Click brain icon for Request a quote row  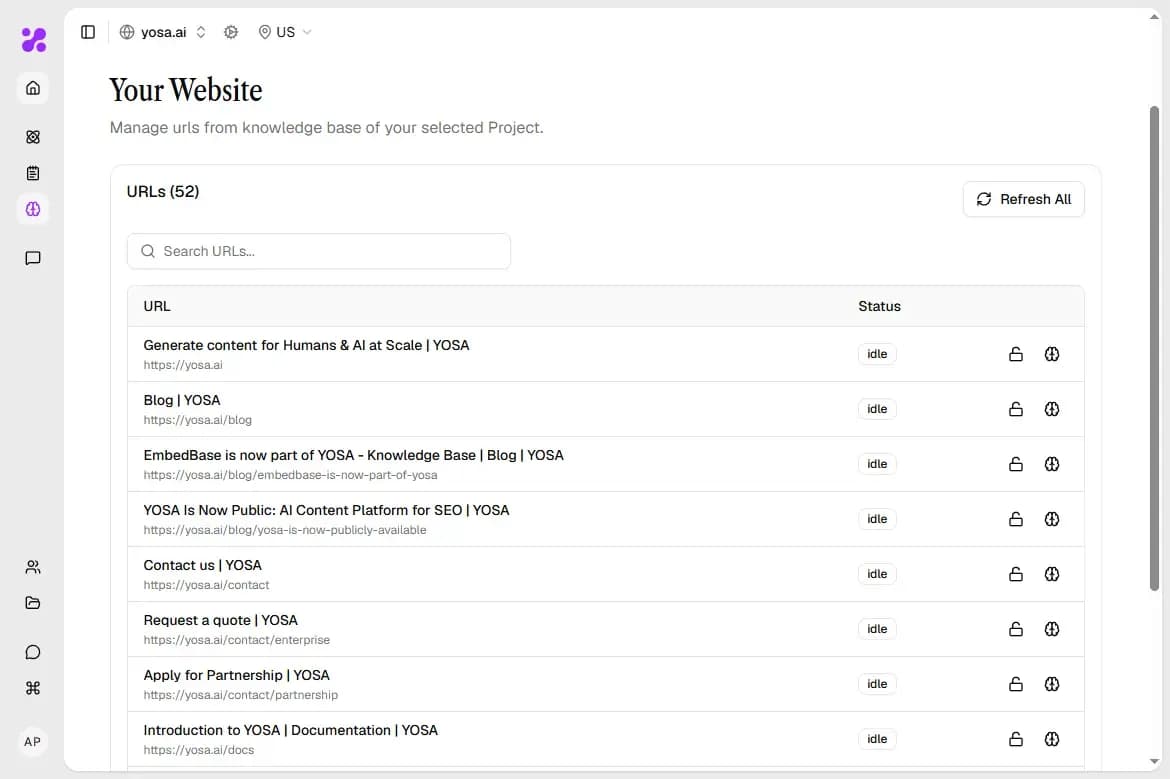click(x=1051, y=629)
